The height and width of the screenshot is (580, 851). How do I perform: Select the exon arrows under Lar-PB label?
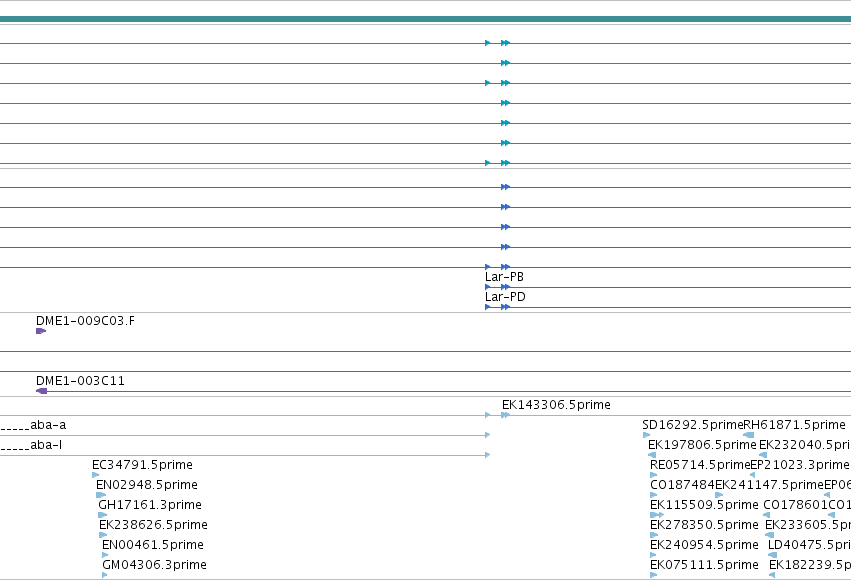coord(498,287)
